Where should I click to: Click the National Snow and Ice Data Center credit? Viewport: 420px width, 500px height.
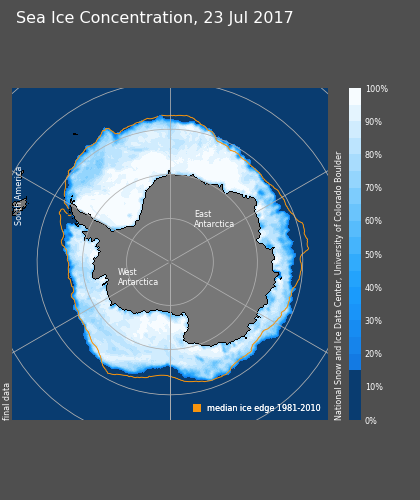pos(338,286)
